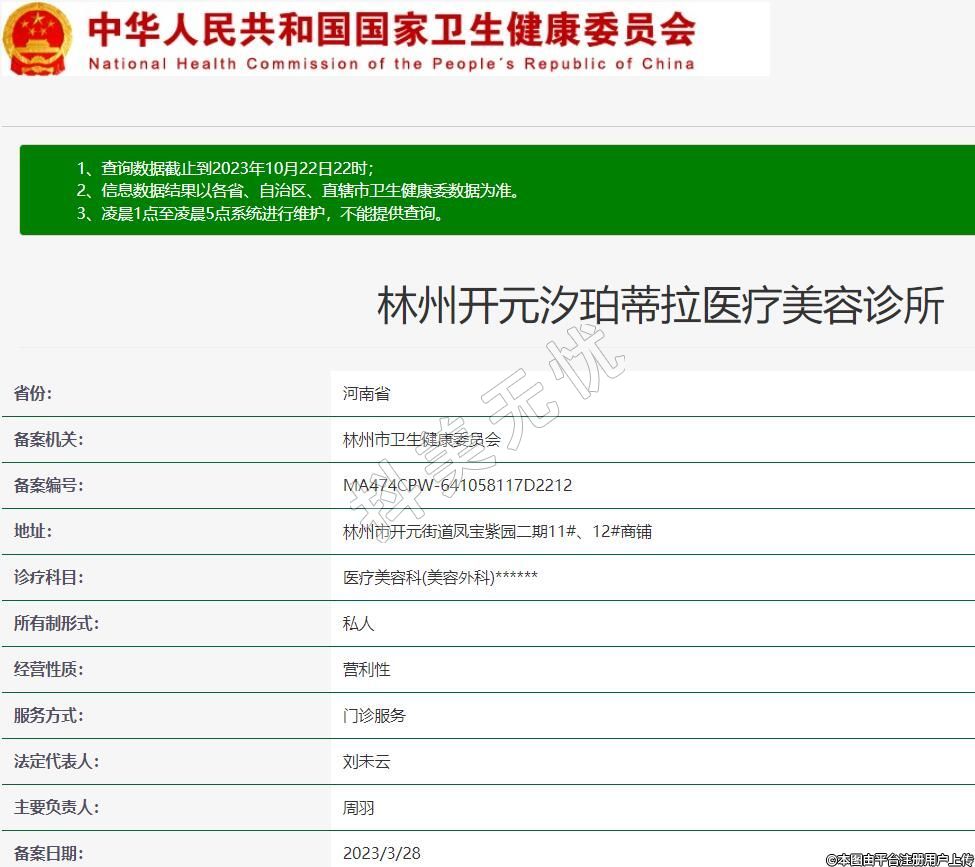Click the 主要负责人 name 周羽
The image size is (975, 867).
pos(358,808)
